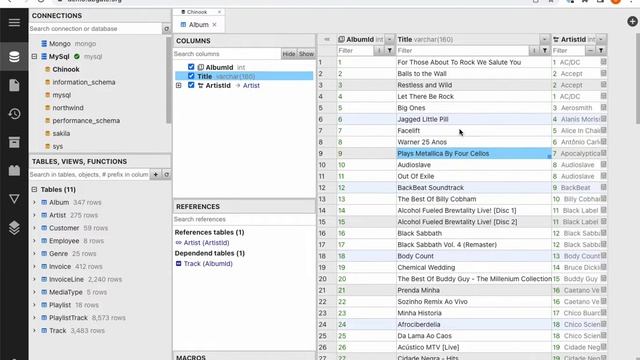Screen dimensions: 640x360
Task: Open AC/DC reference icon in row 1
Action: click(603, 62)
